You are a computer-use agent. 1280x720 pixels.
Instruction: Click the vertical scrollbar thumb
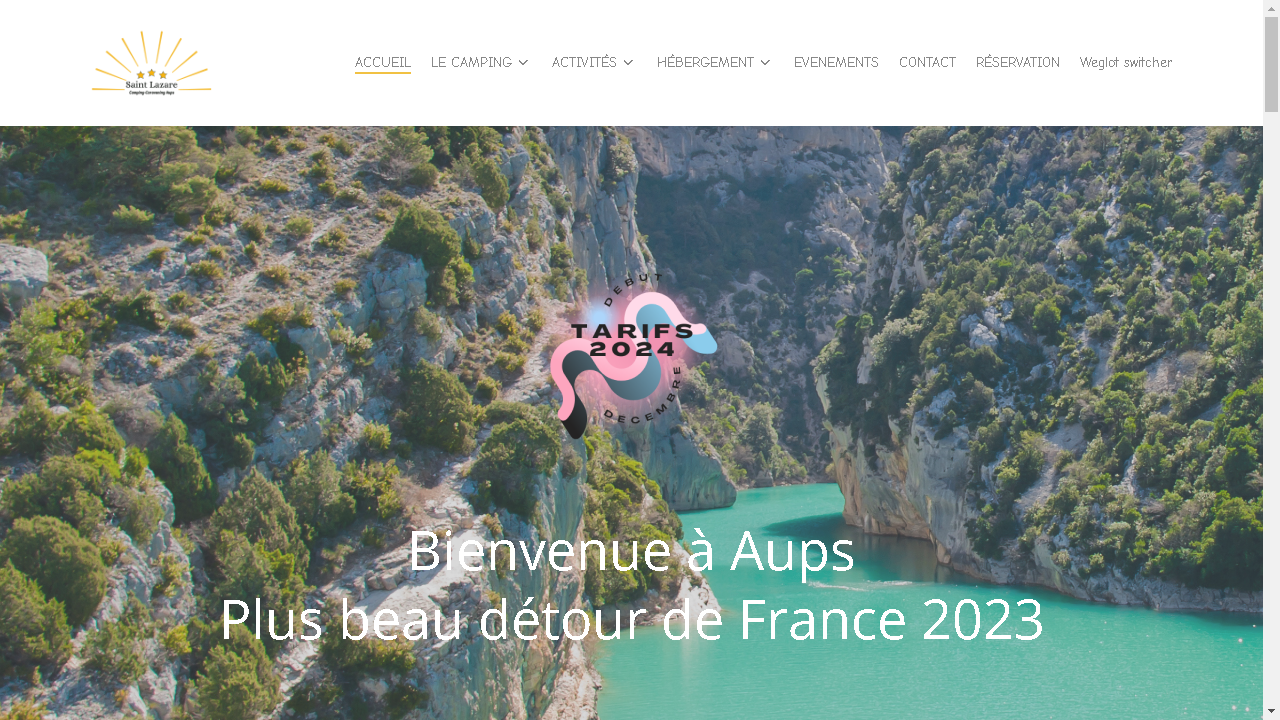click(1271, 64)
